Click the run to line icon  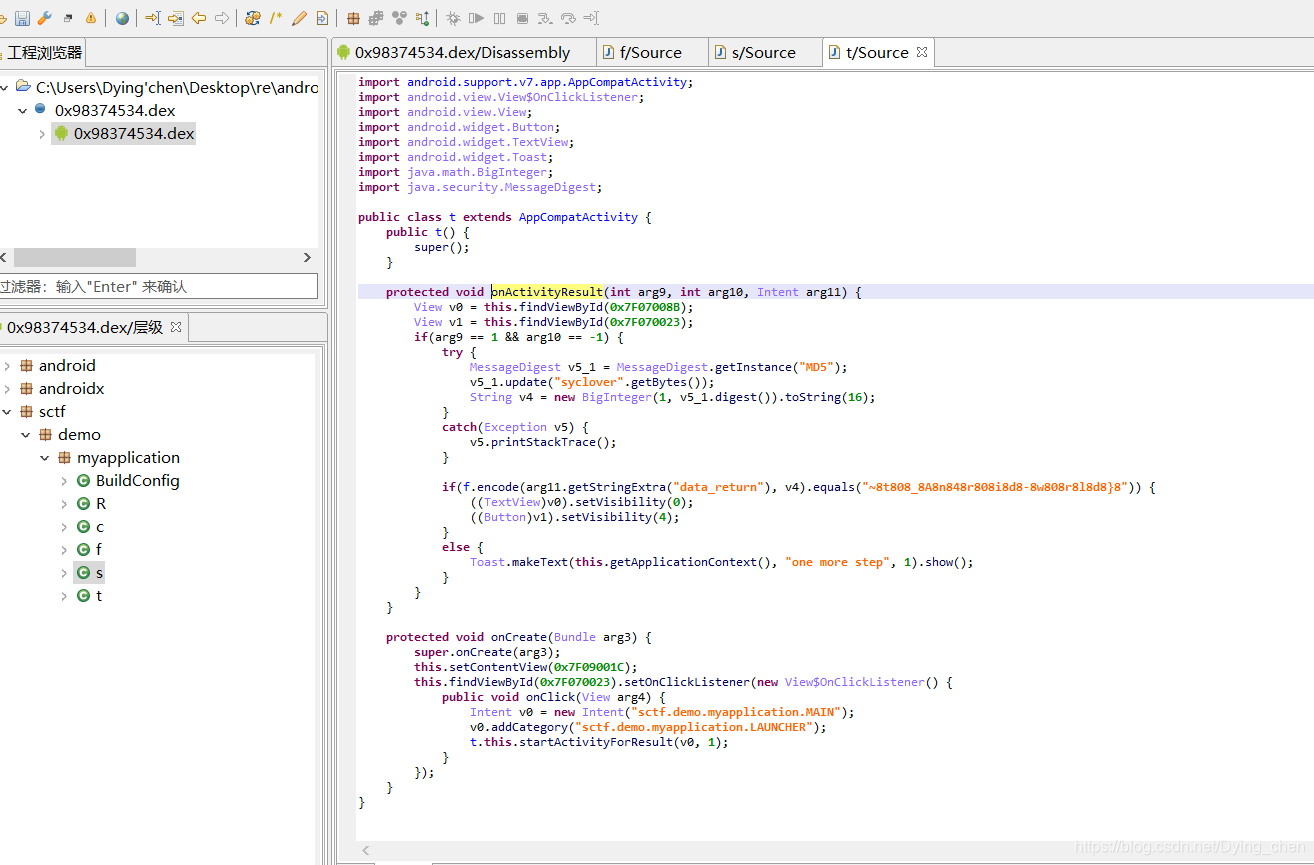591,18
